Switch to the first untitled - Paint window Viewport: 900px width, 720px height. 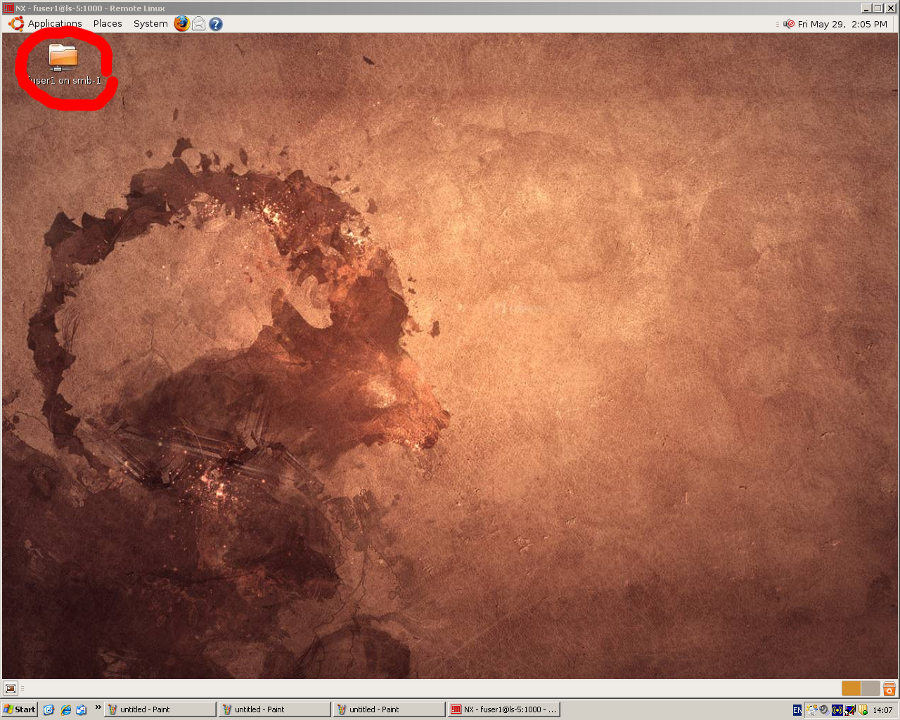click(x=160, y=709)
